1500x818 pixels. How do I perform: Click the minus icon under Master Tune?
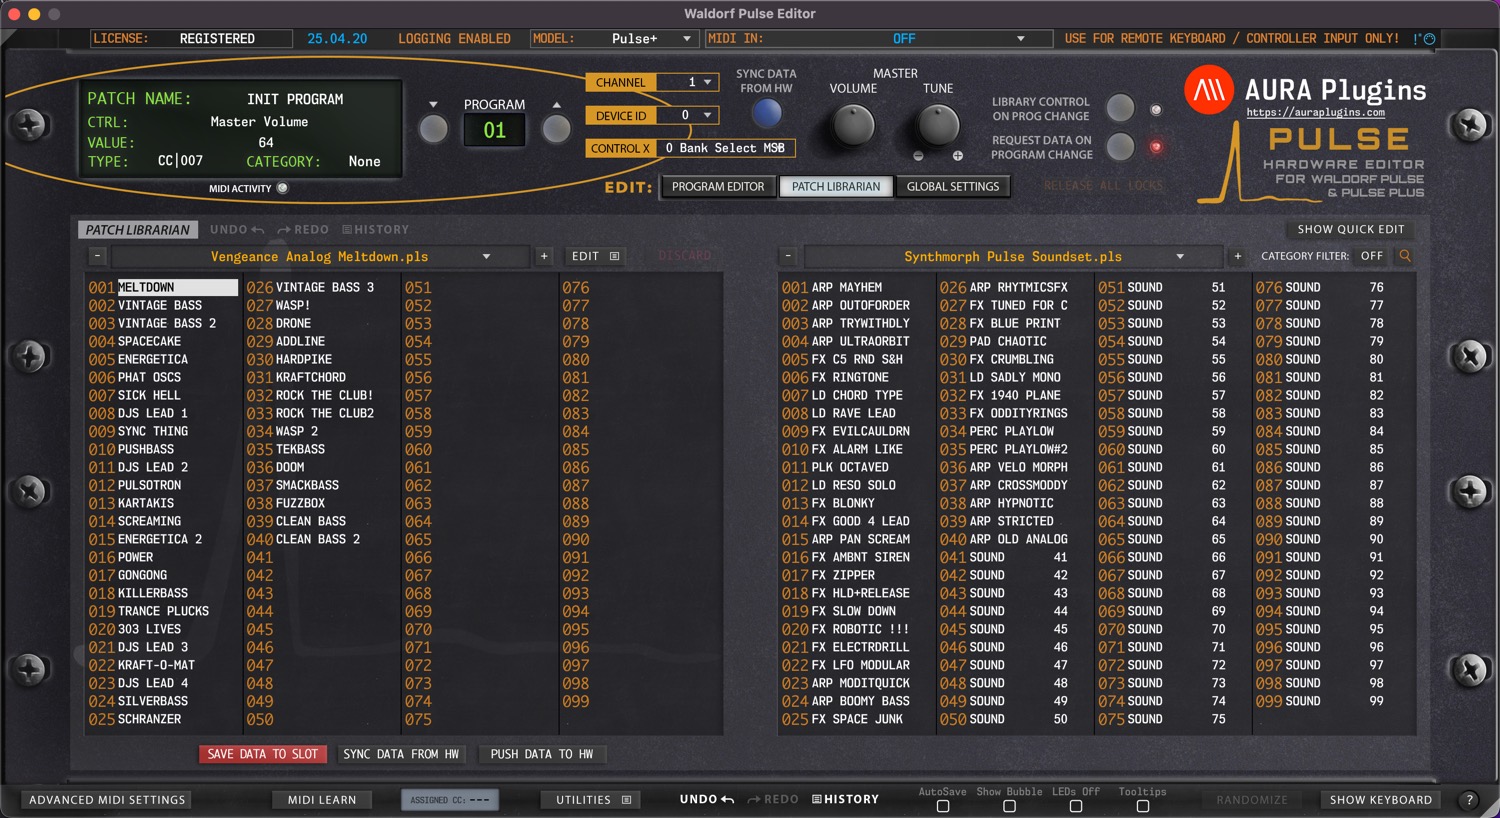[918, 156]
